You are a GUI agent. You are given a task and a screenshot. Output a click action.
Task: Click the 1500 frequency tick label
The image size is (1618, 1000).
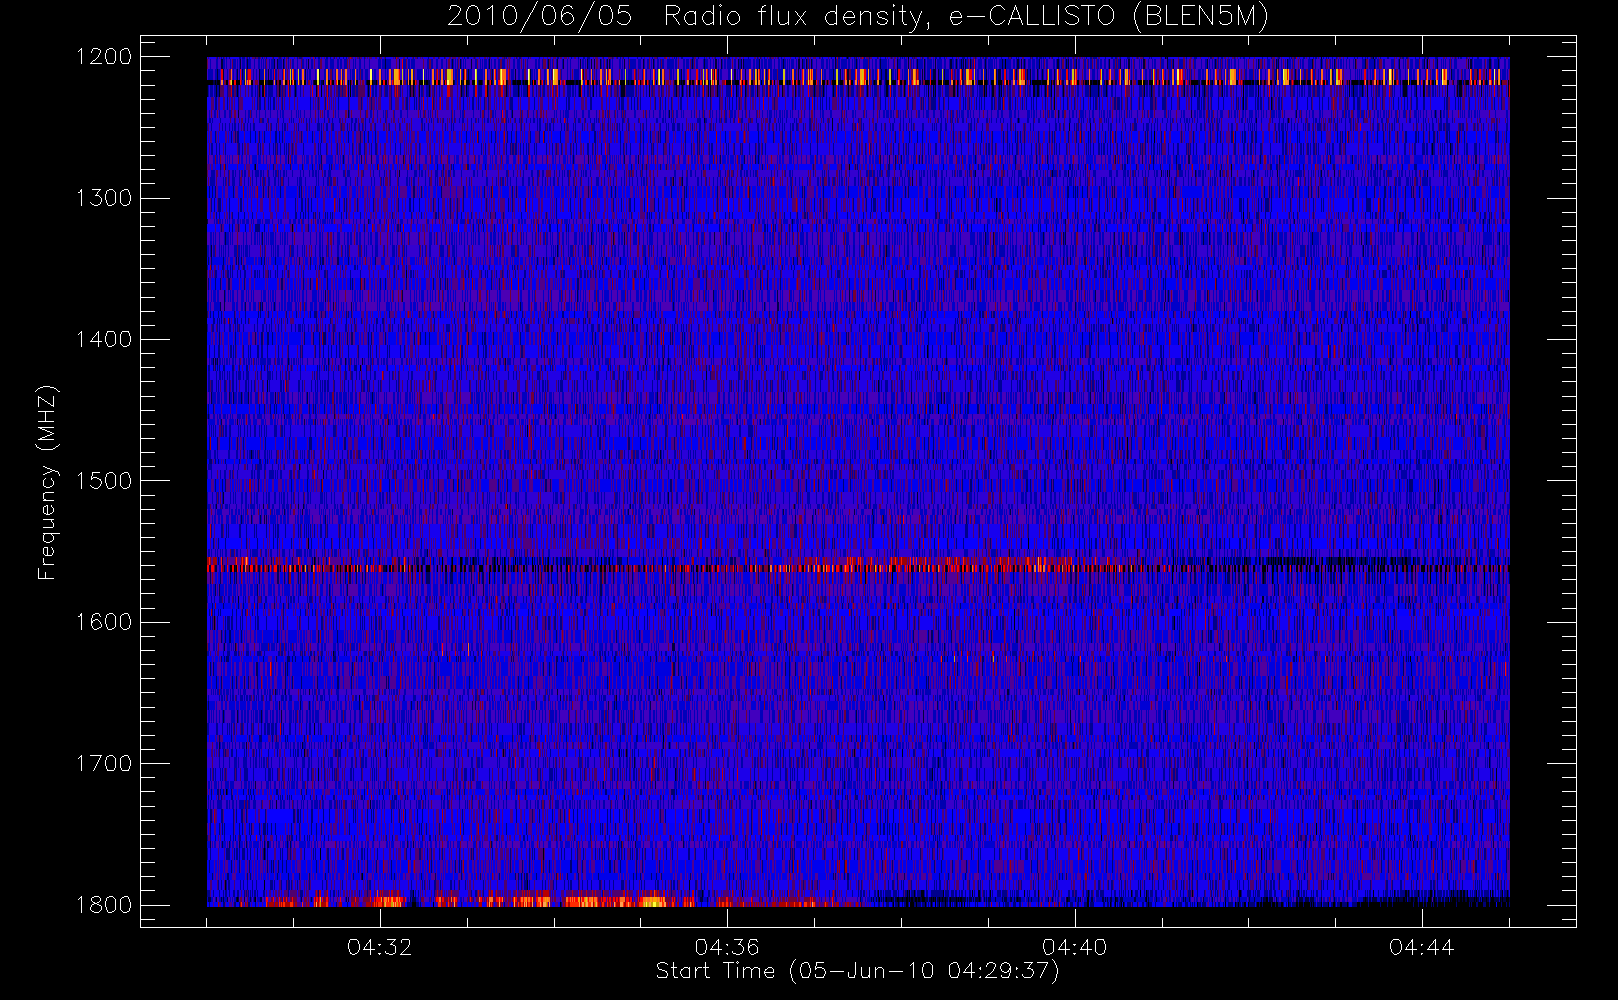pos(105,481)
